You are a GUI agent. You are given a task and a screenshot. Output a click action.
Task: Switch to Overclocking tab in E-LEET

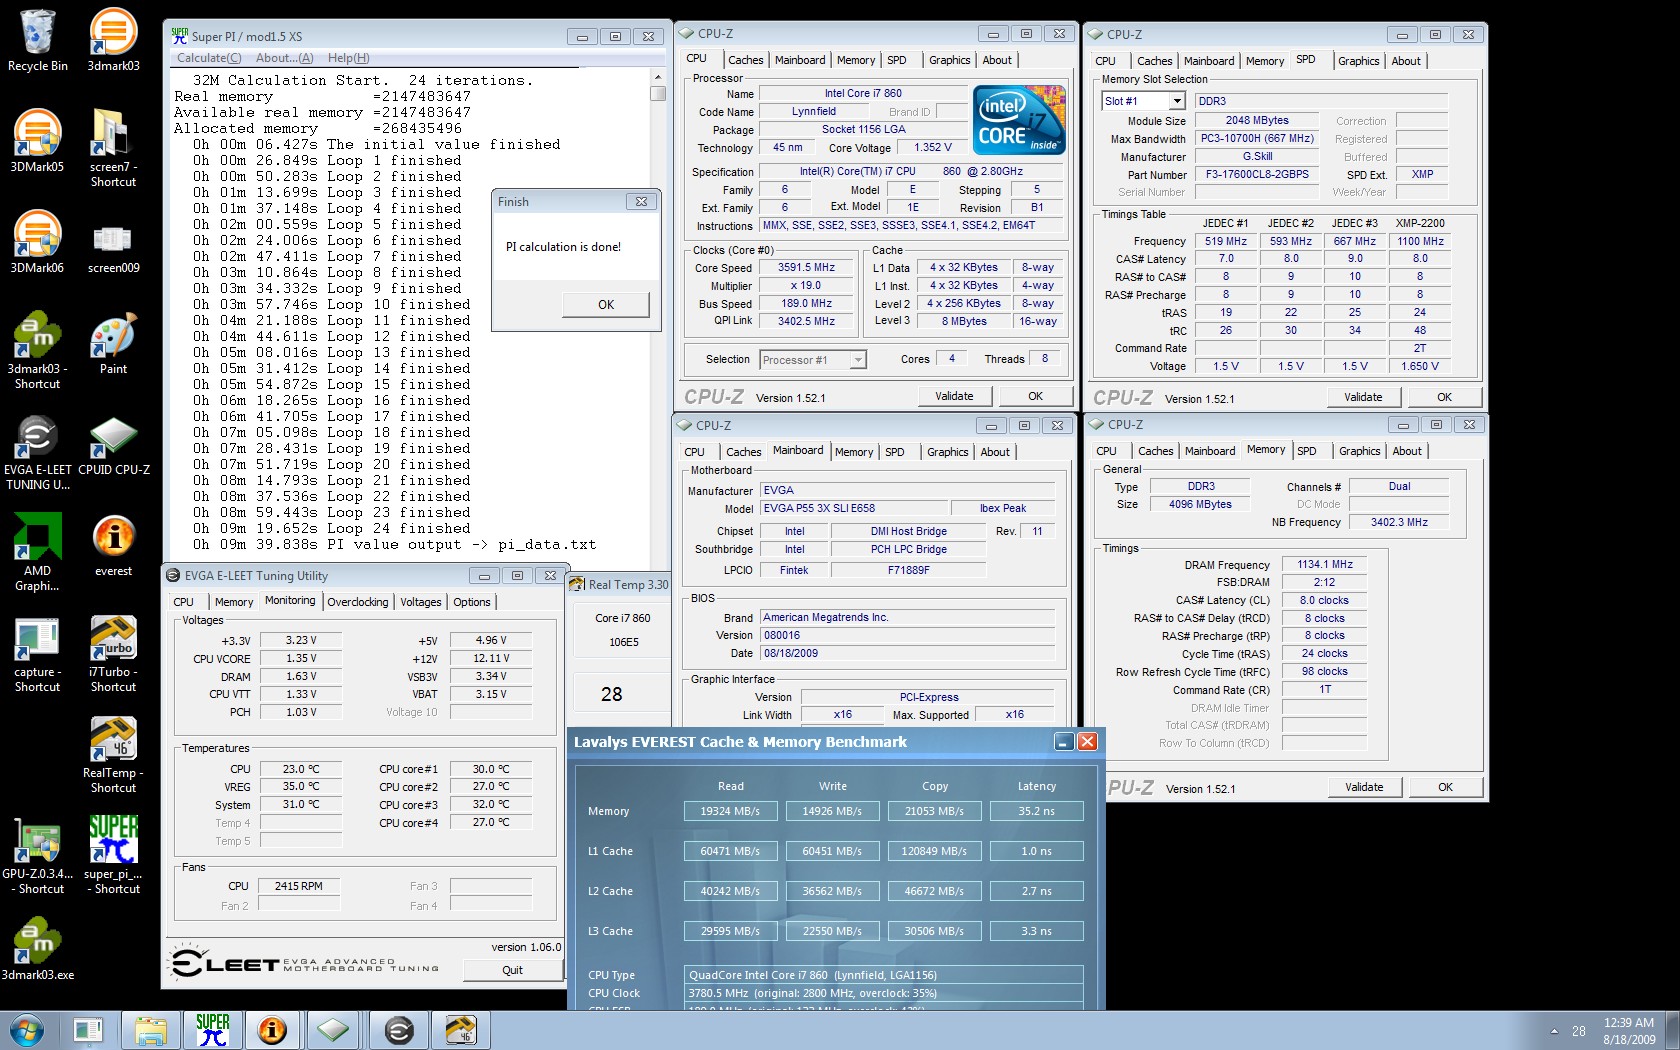click(x=358, y=602)
